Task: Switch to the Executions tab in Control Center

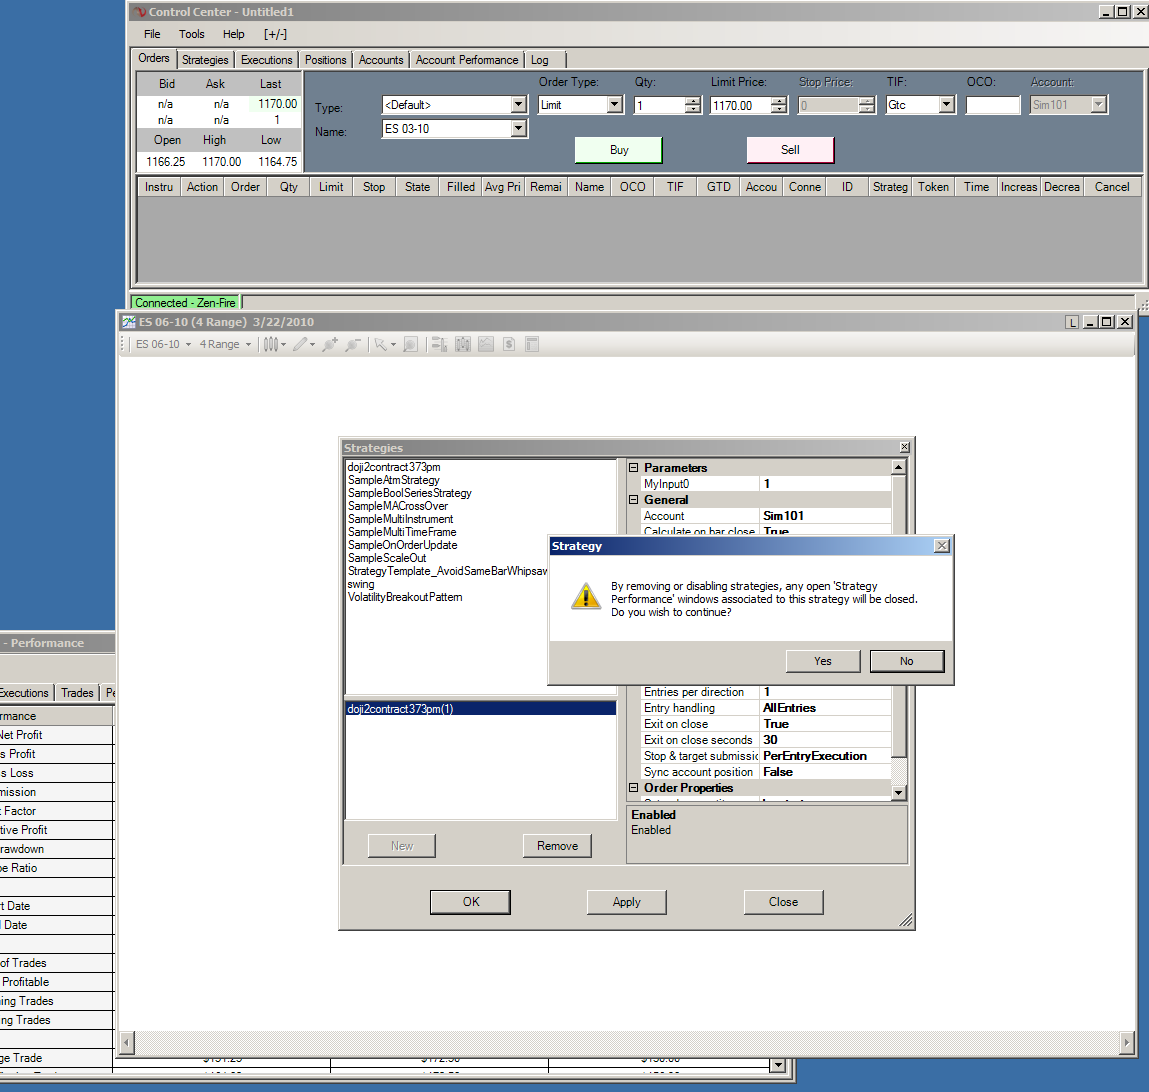Action: coord(267,60)
